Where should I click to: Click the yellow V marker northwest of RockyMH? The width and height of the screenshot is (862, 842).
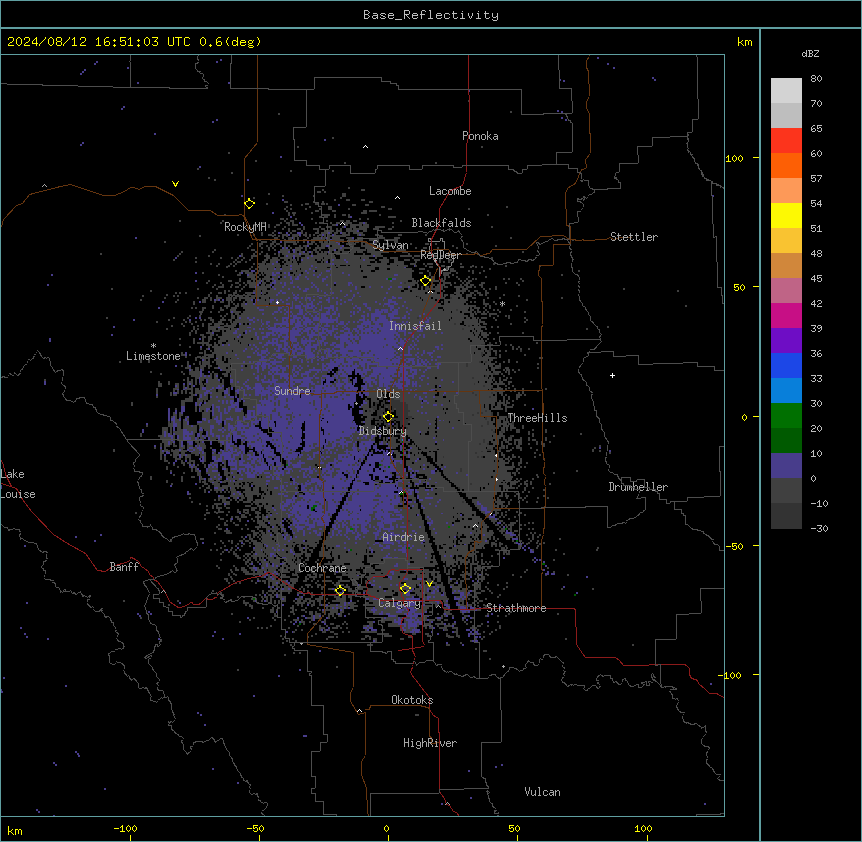tap(175, 184)
